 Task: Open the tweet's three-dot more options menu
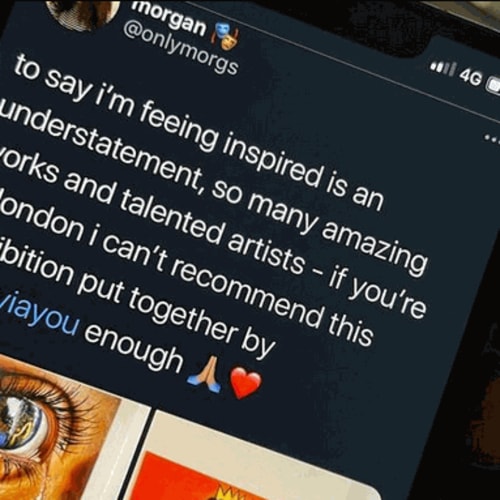[x=492, y=139]
